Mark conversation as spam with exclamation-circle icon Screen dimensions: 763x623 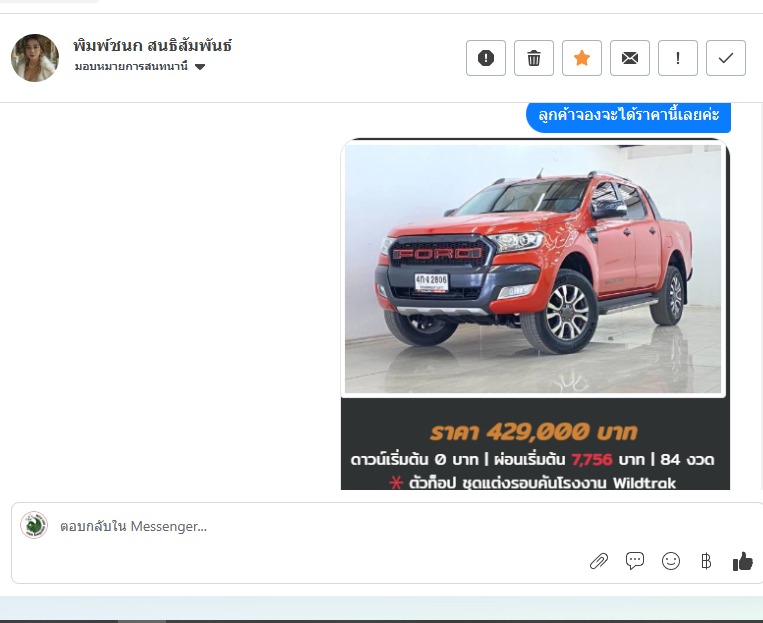[486, 58]
